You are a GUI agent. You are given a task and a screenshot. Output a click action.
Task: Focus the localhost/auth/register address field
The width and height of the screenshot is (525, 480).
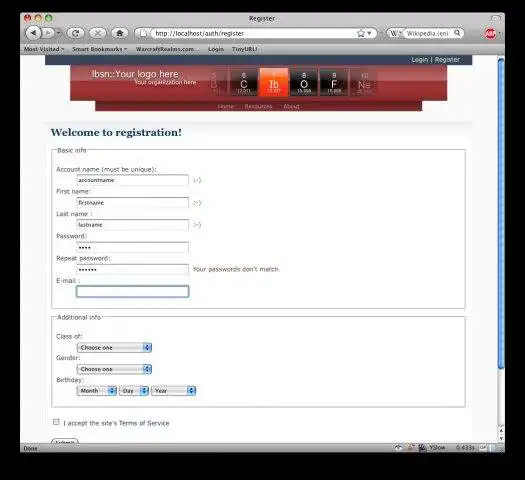tap(253, 33)
